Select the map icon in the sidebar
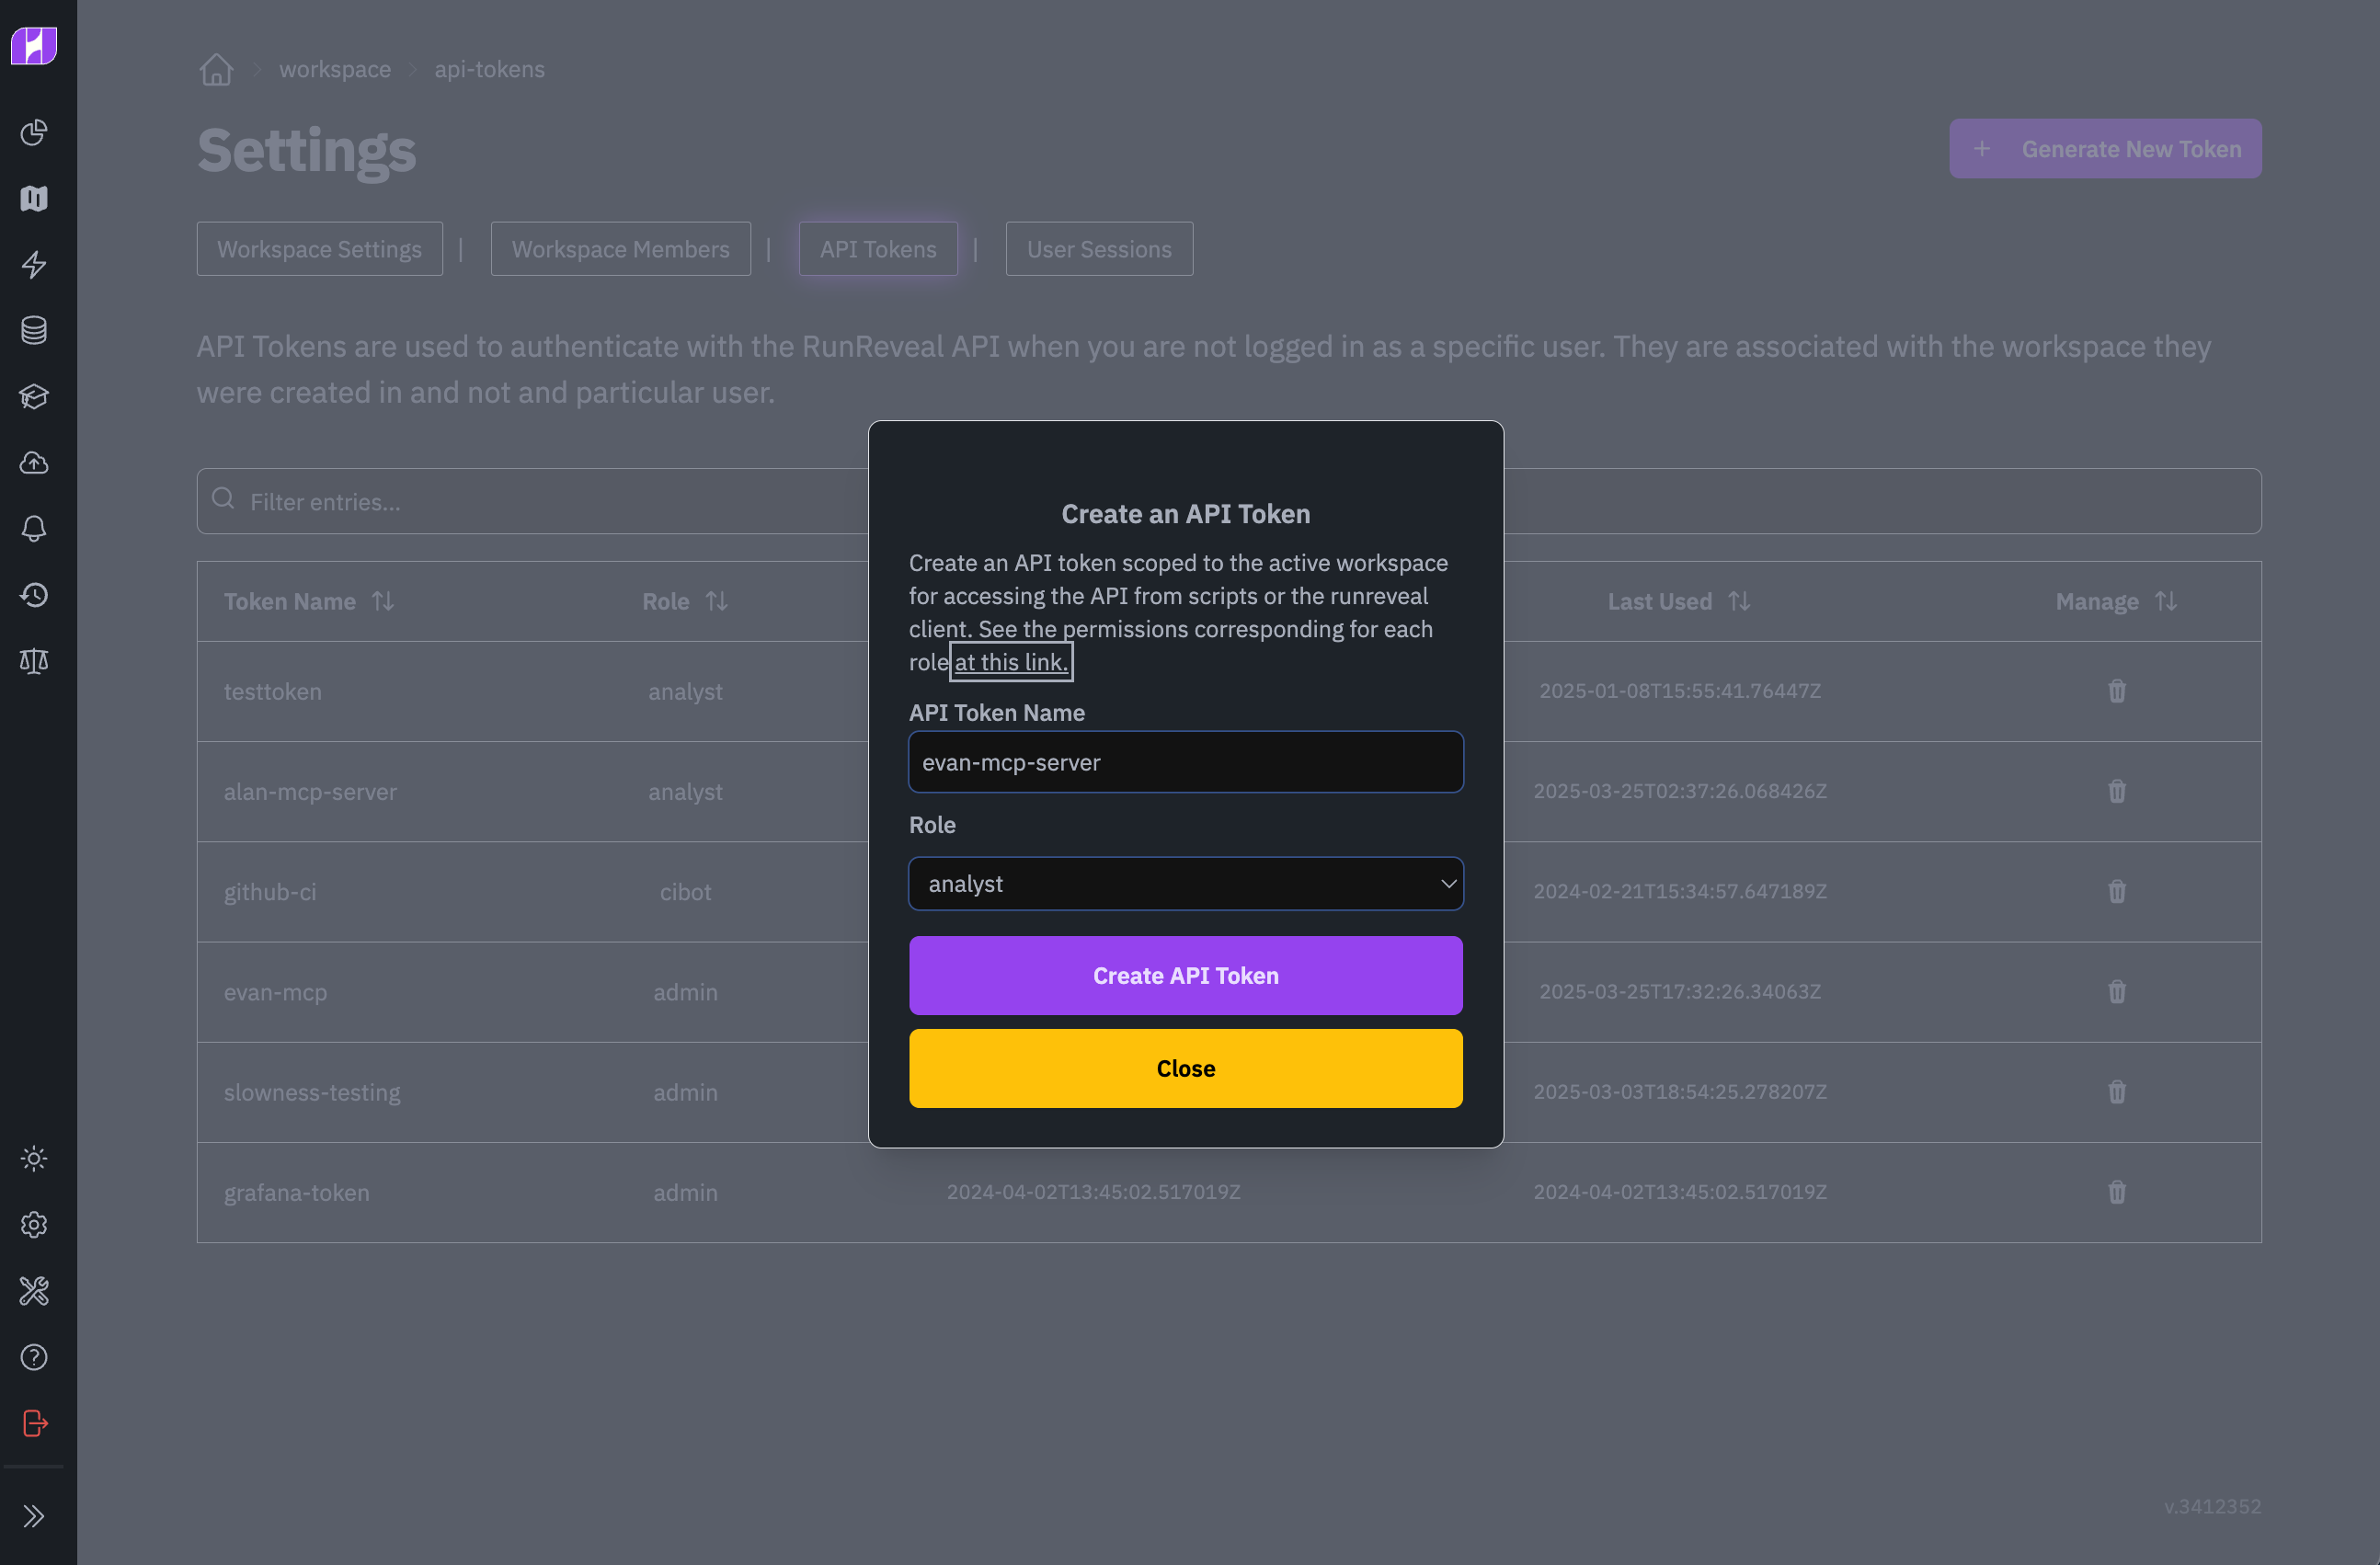The width and height of the screenshot is (2380, 1565). (x=34, y=198)
